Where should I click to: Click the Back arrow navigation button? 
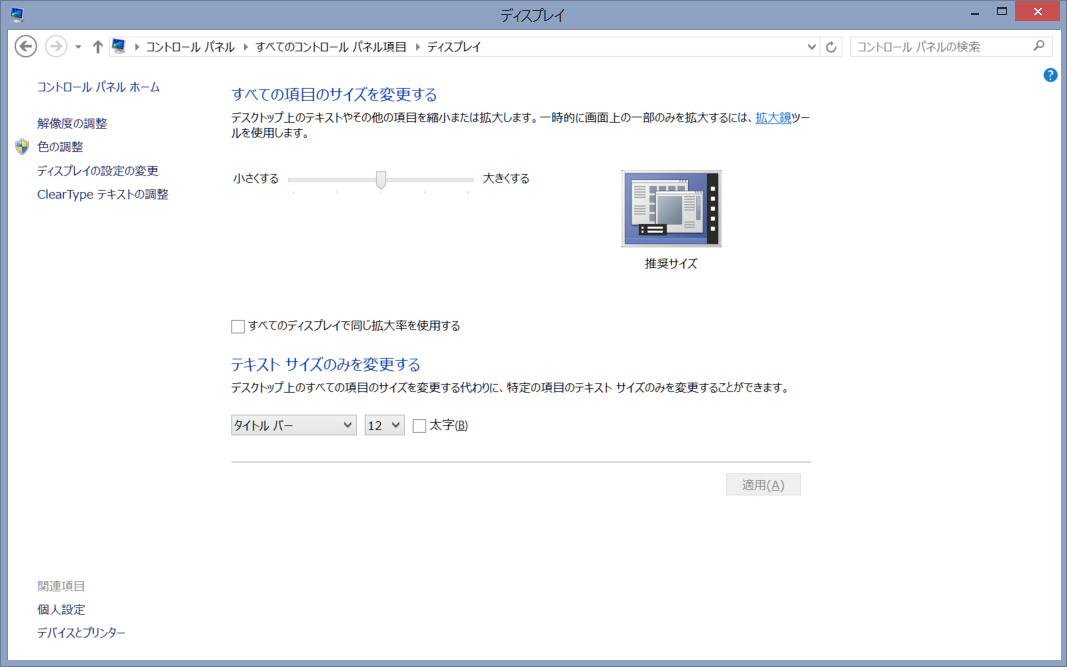(x=26, y=46)
